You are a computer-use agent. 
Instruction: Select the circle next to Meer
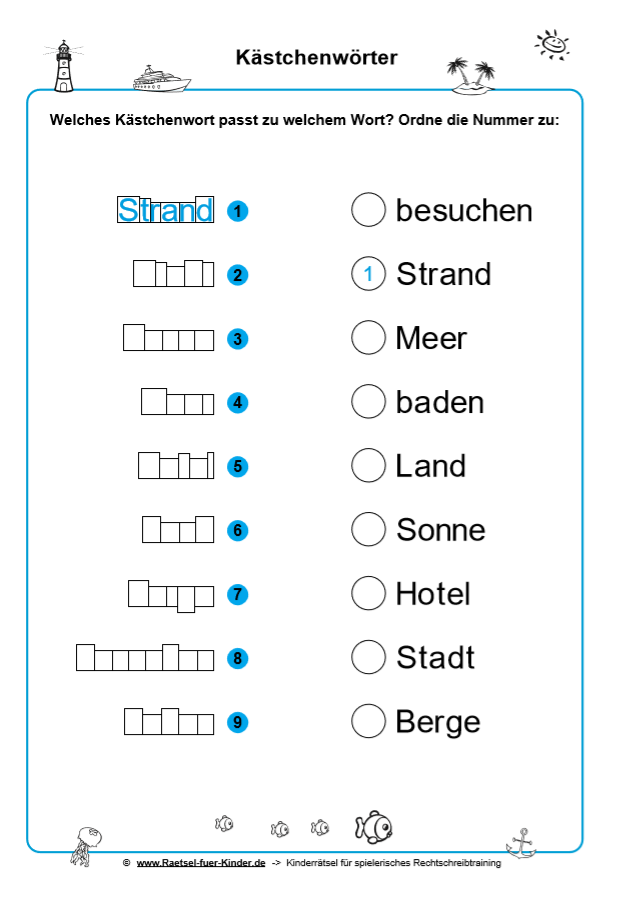[368, 338]
